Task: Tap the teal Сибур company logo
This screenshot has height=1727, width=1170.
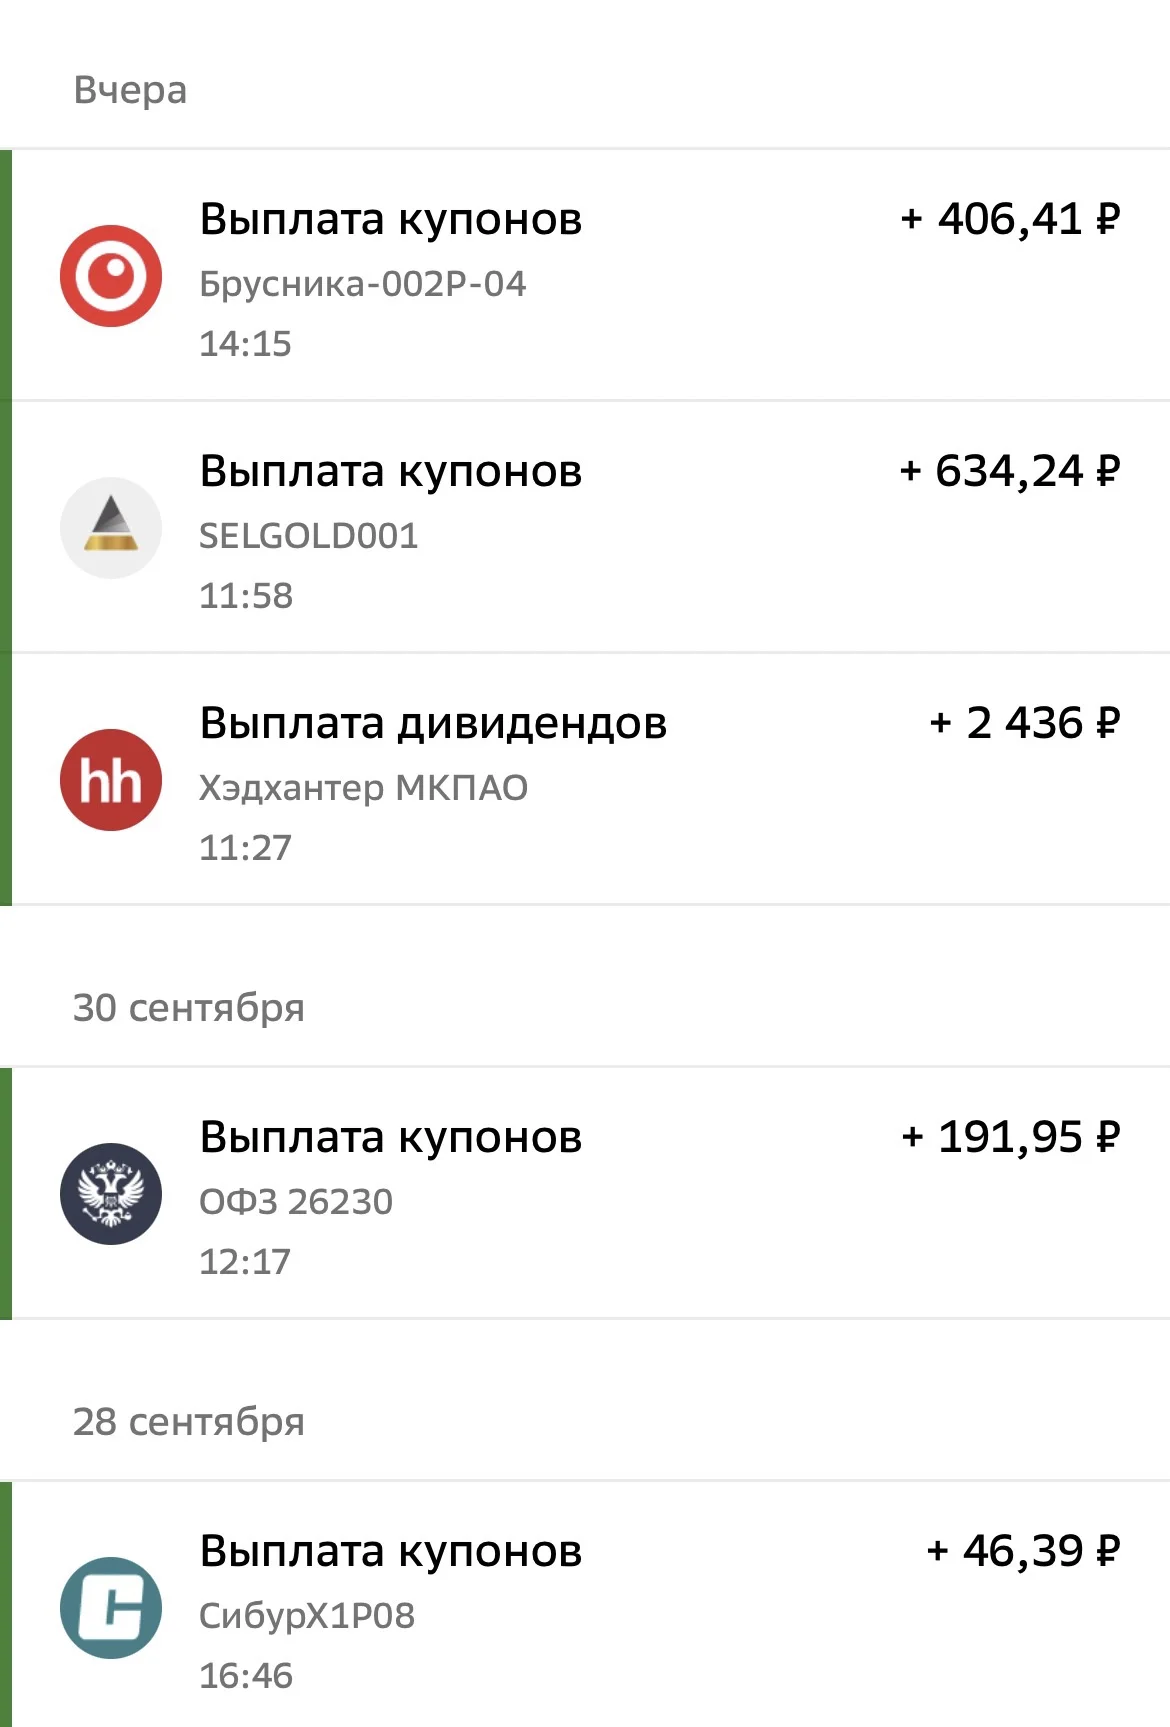Action: [x=111, y=1608]
